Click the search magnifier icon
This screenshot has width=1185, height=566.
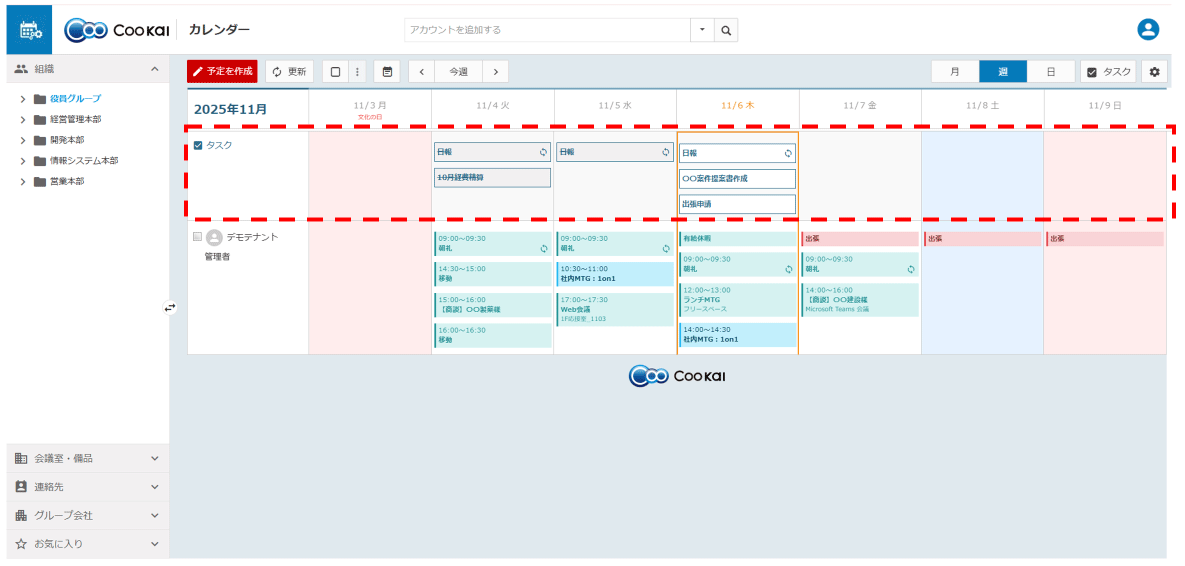727,30
